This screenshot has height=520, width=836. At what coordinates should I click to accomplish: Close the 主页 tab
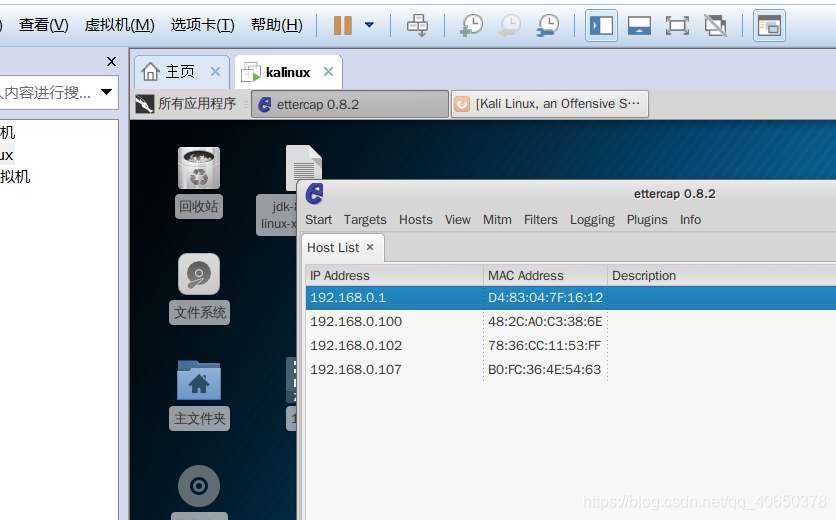215,71
